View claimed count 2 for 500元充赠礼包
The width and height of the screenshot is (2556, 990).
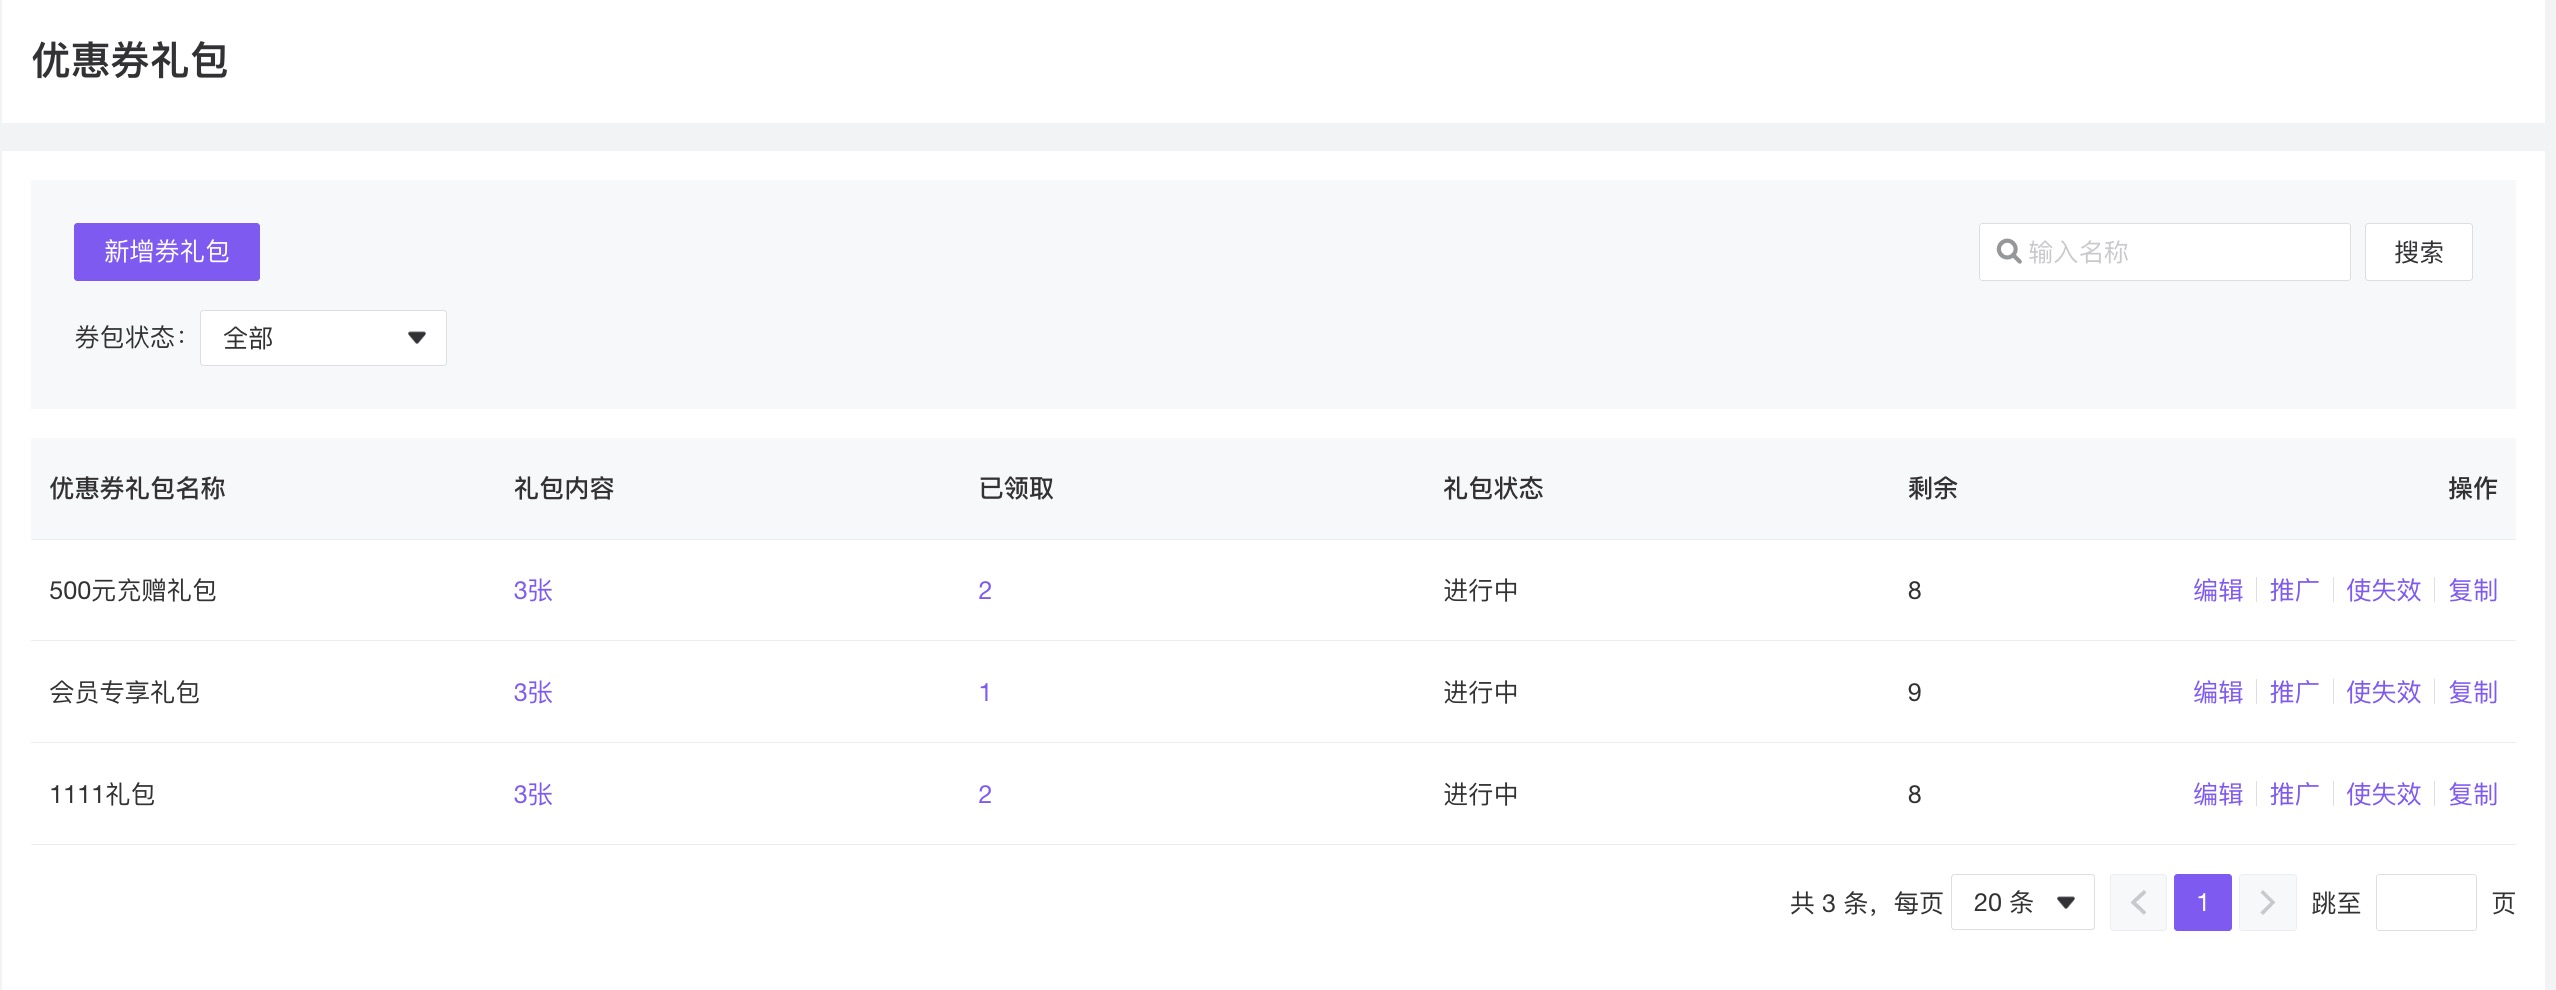tap(985, 591)
